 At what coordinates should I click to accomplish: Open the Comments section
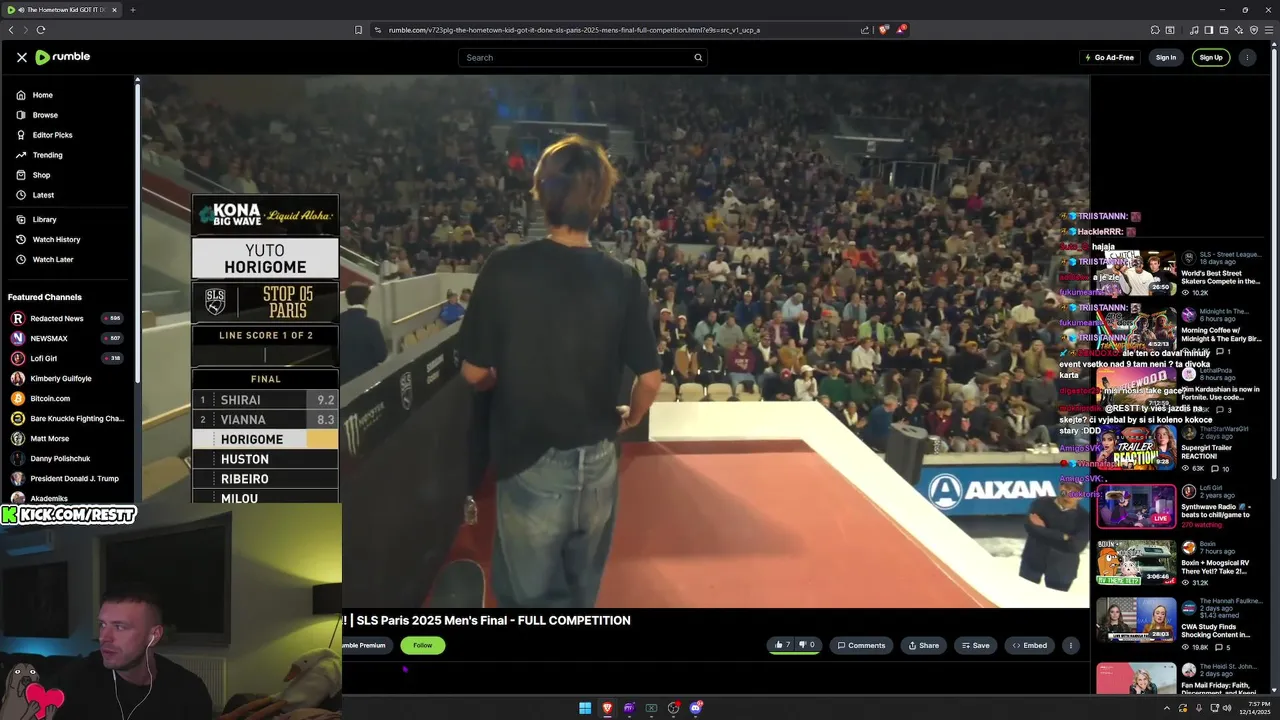(x=861, y=645)
